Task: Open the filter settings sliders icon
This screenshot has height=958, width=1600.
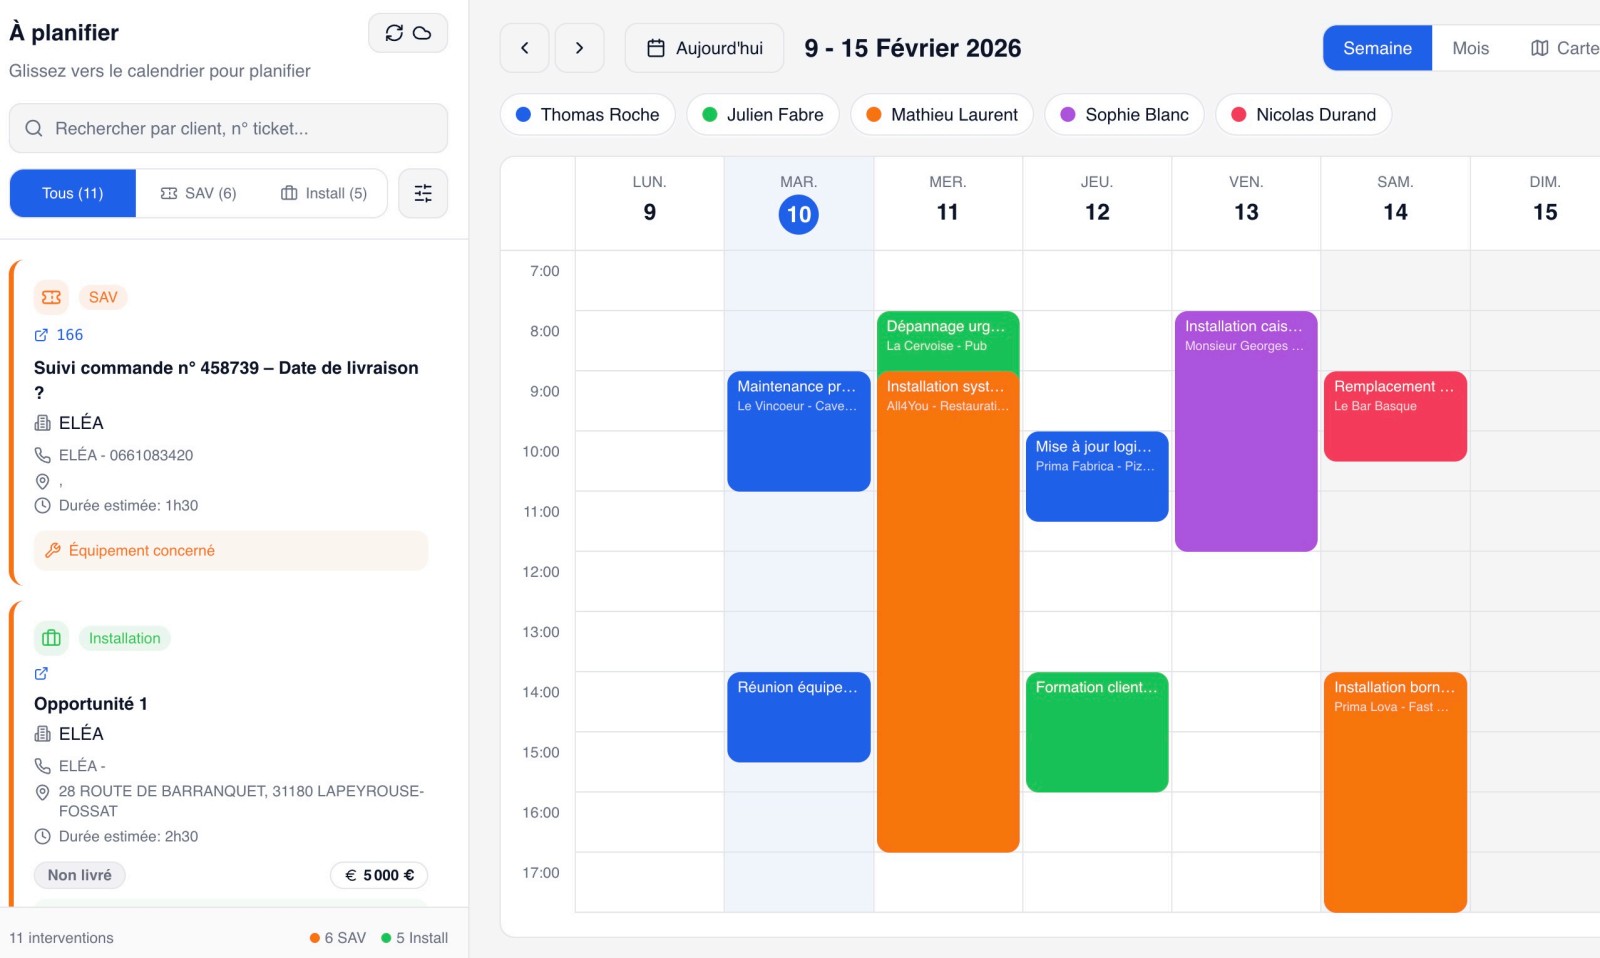Action: point(423,193)
